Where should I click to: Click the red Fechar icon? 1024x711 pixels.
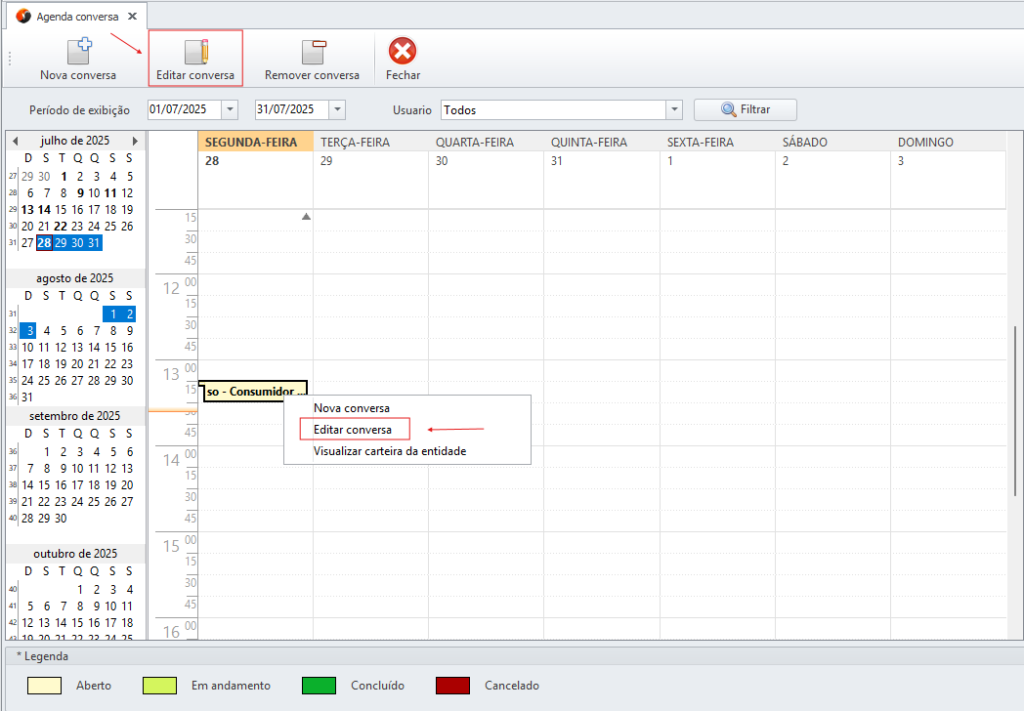[402, 52]
